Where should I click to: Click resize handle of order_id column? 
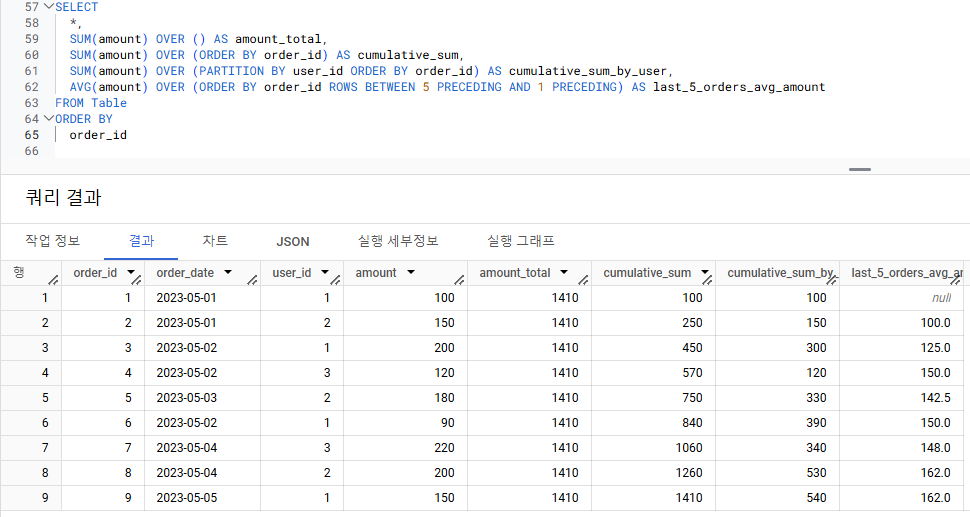click(x=137, y=280)
